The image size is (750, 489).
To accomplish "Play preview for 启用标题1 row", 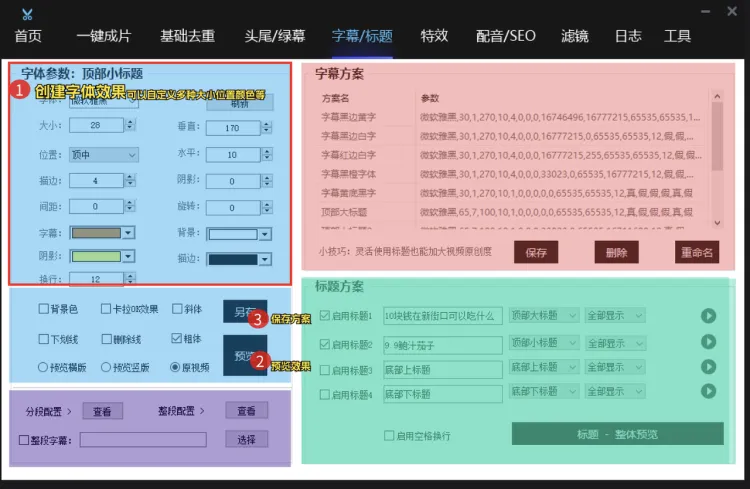I will point(708,316).
